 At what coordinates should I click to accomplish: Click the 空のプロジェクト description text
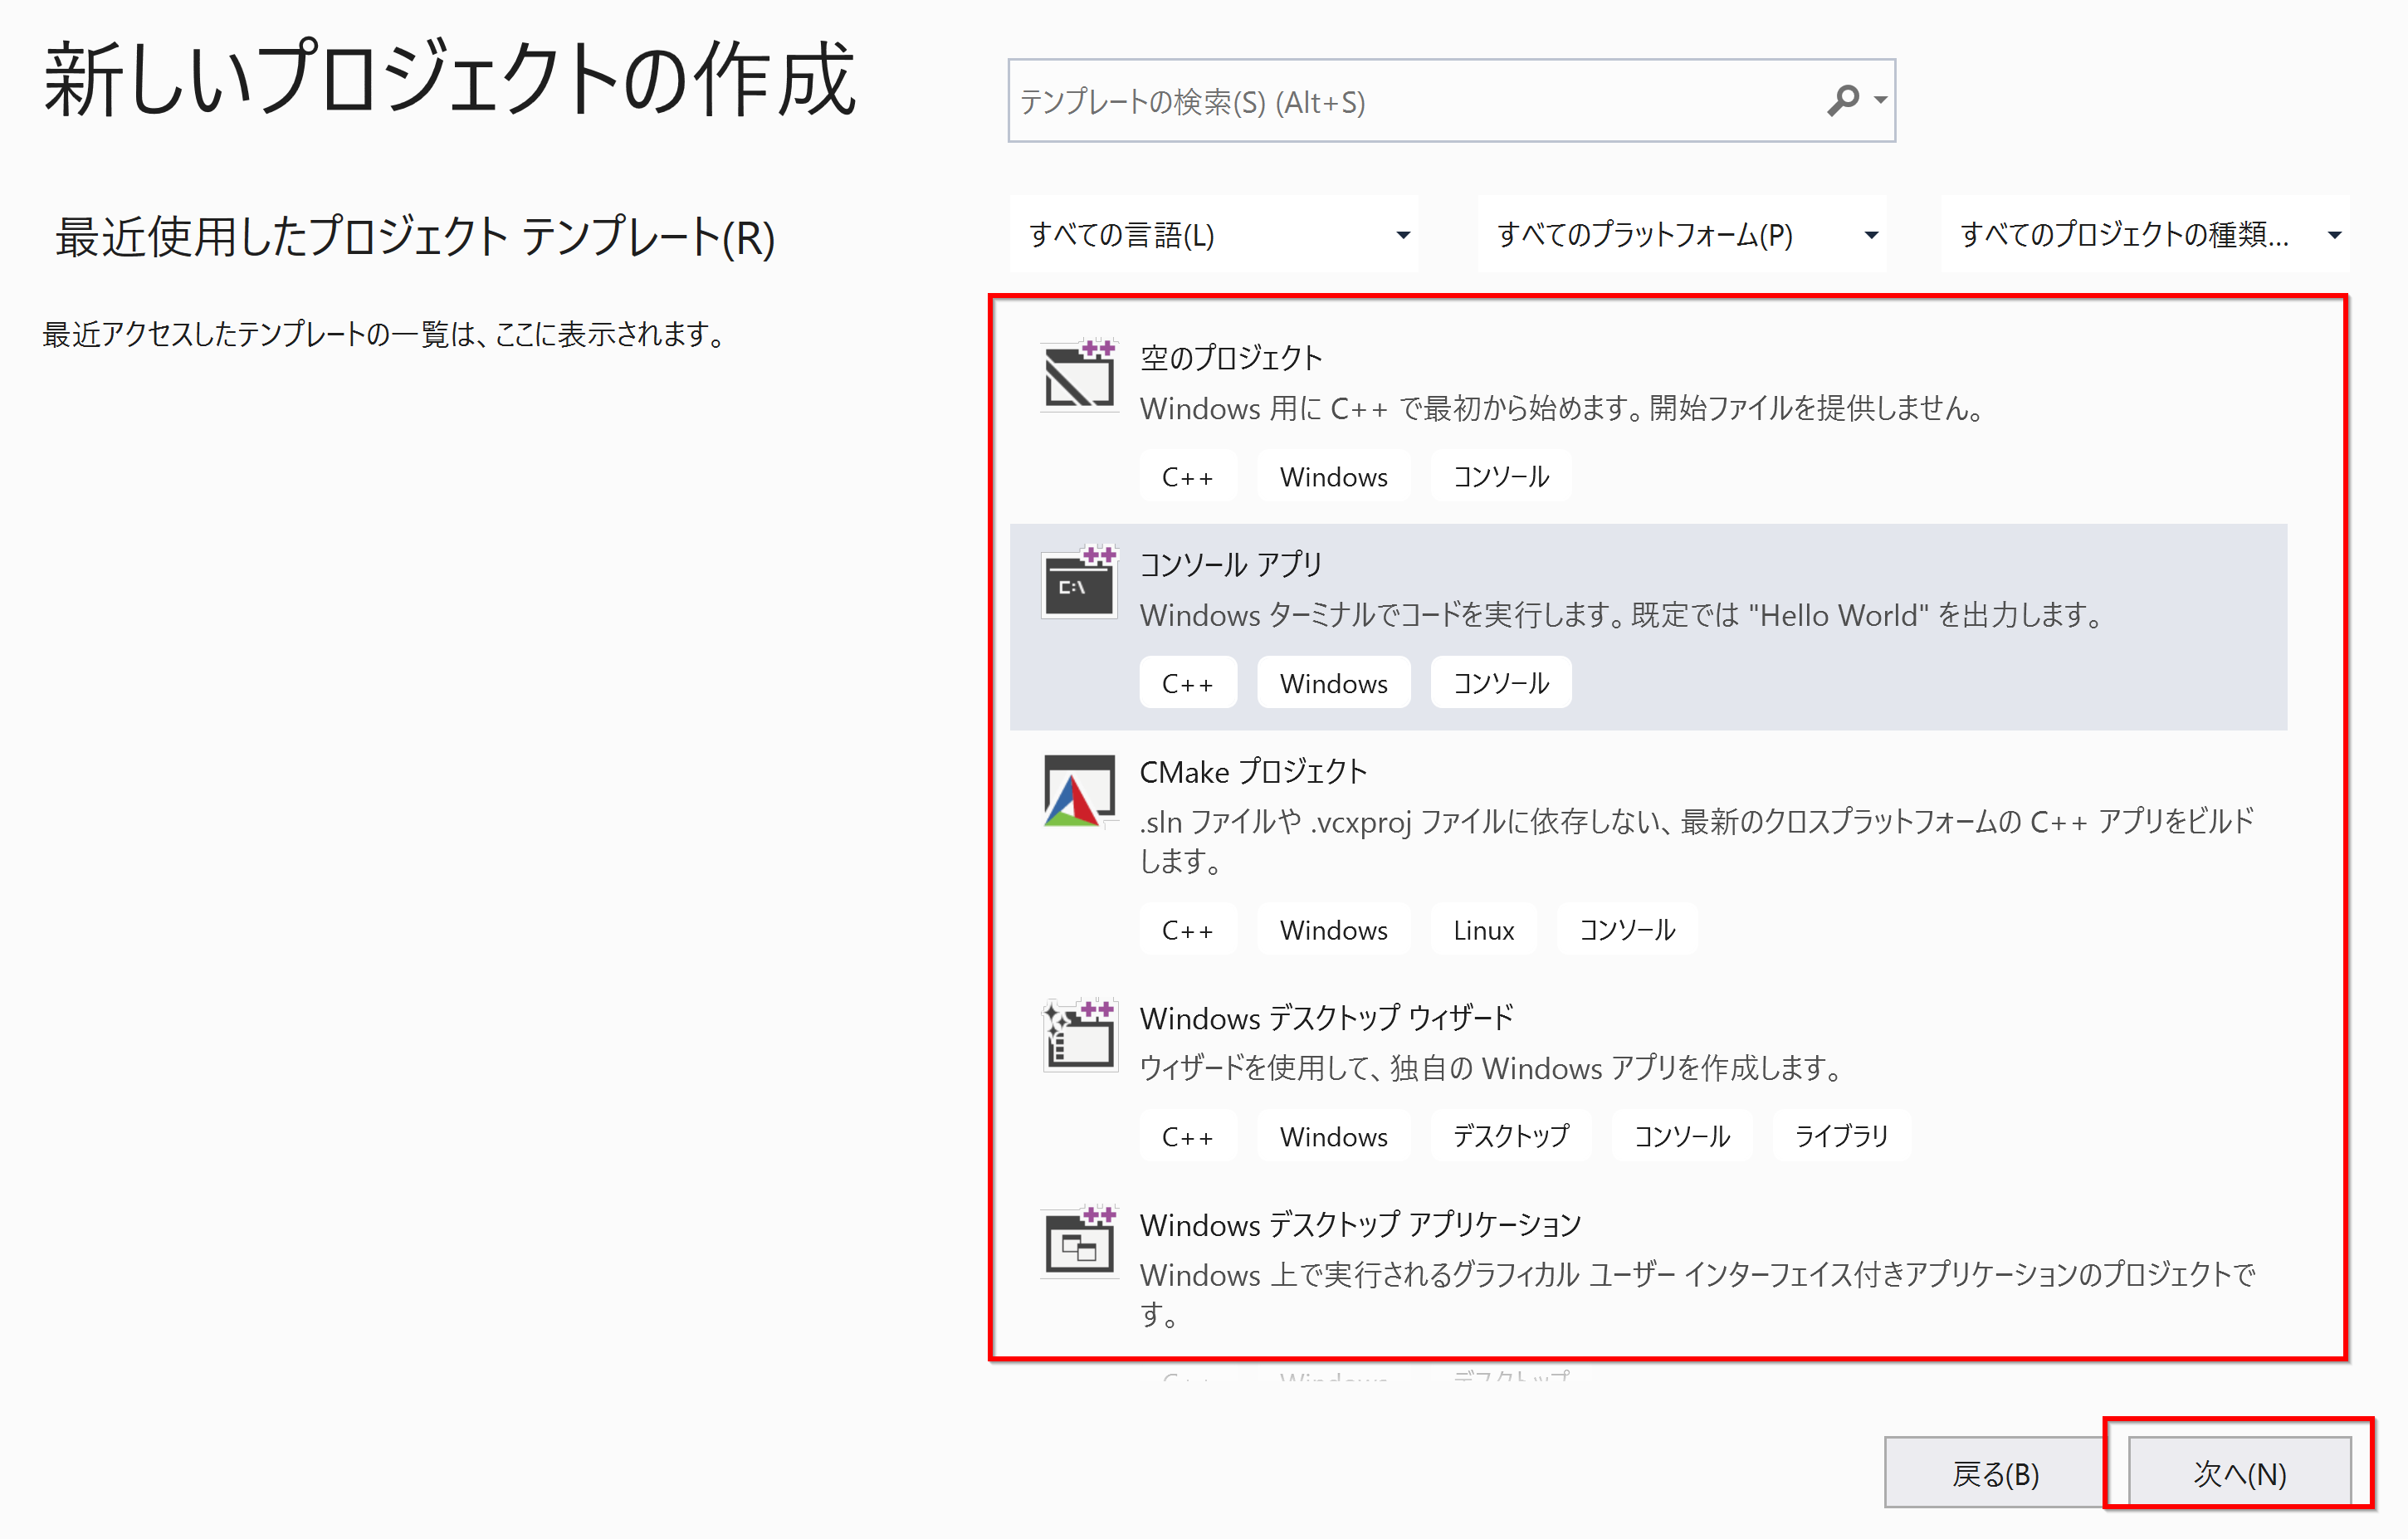pyautogui.click(x=1563, y=408)
